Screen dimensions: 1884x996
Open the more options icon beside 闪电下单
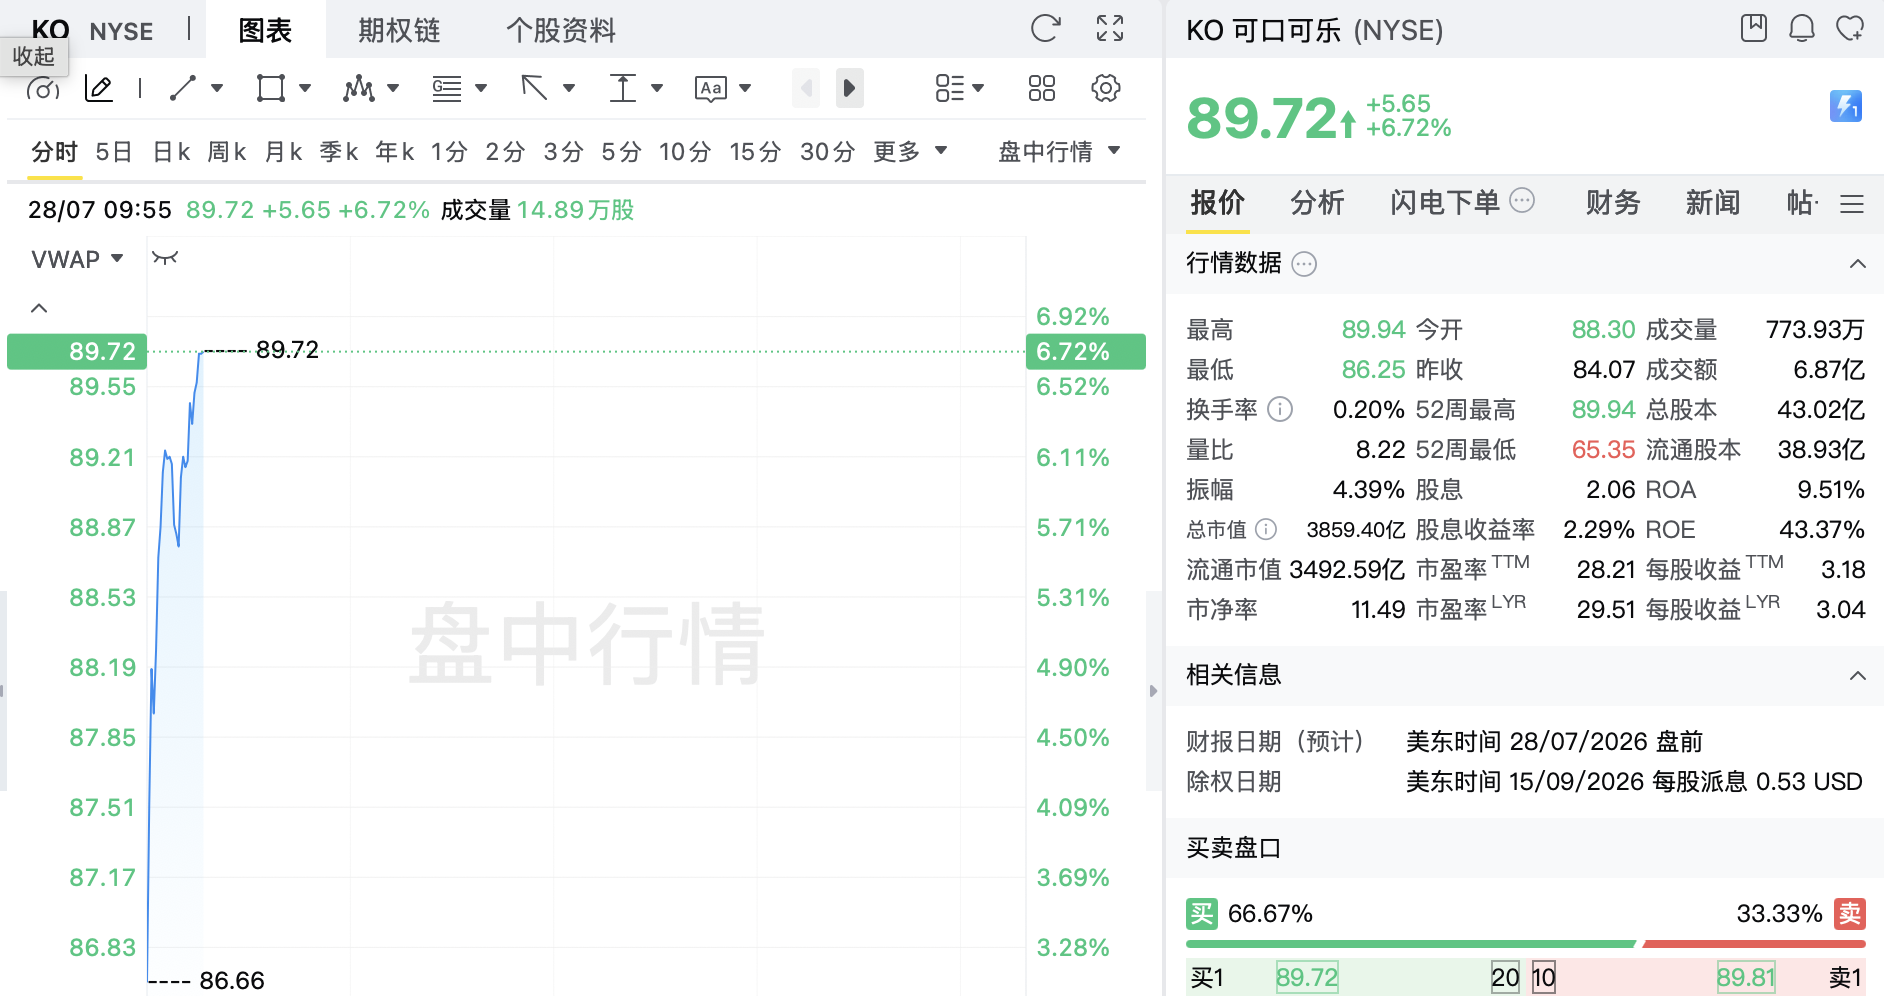point(1522,201)
